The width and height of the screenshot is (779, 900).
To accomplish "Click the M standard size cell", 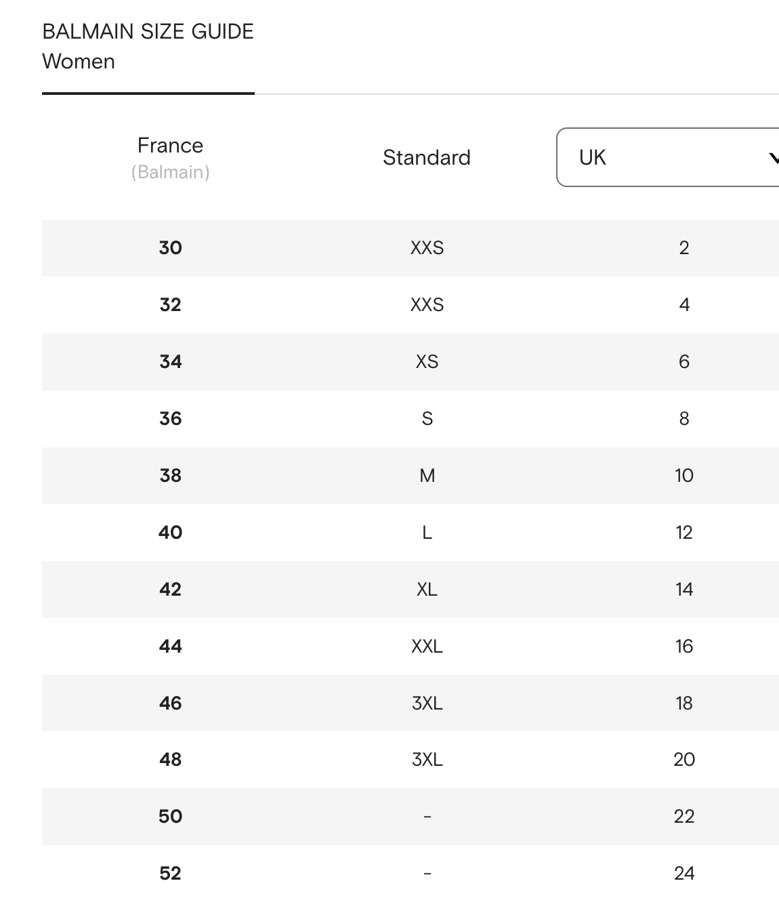I will (x=427, y=475).
